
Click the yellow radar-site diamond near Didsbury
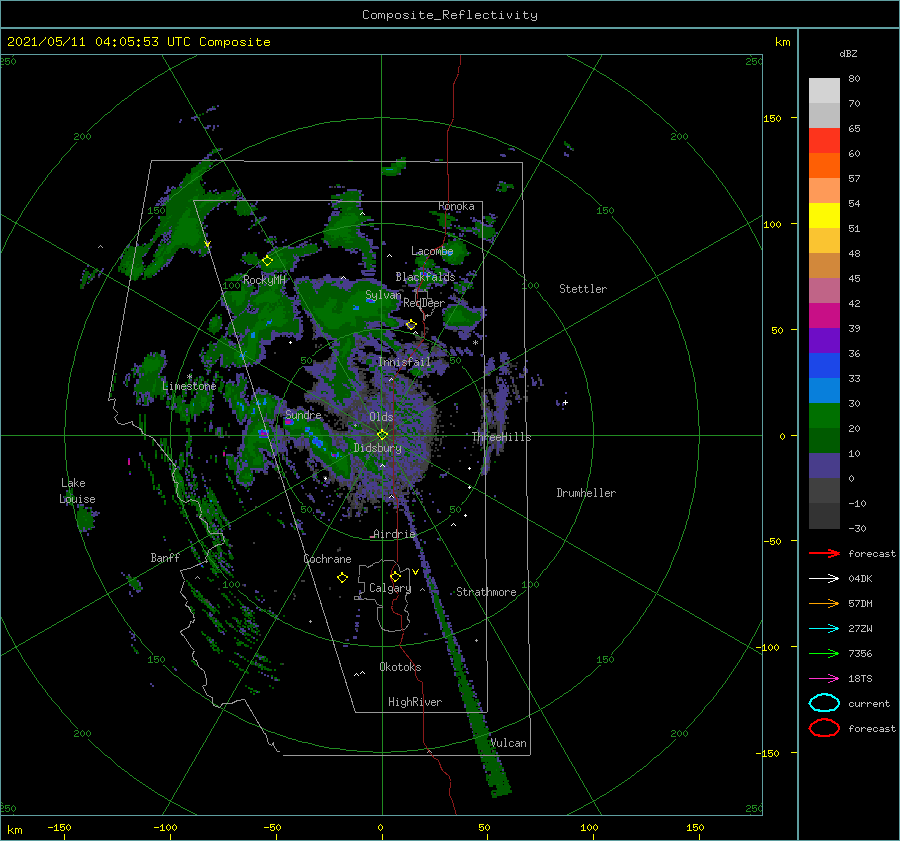pos(382,435)
